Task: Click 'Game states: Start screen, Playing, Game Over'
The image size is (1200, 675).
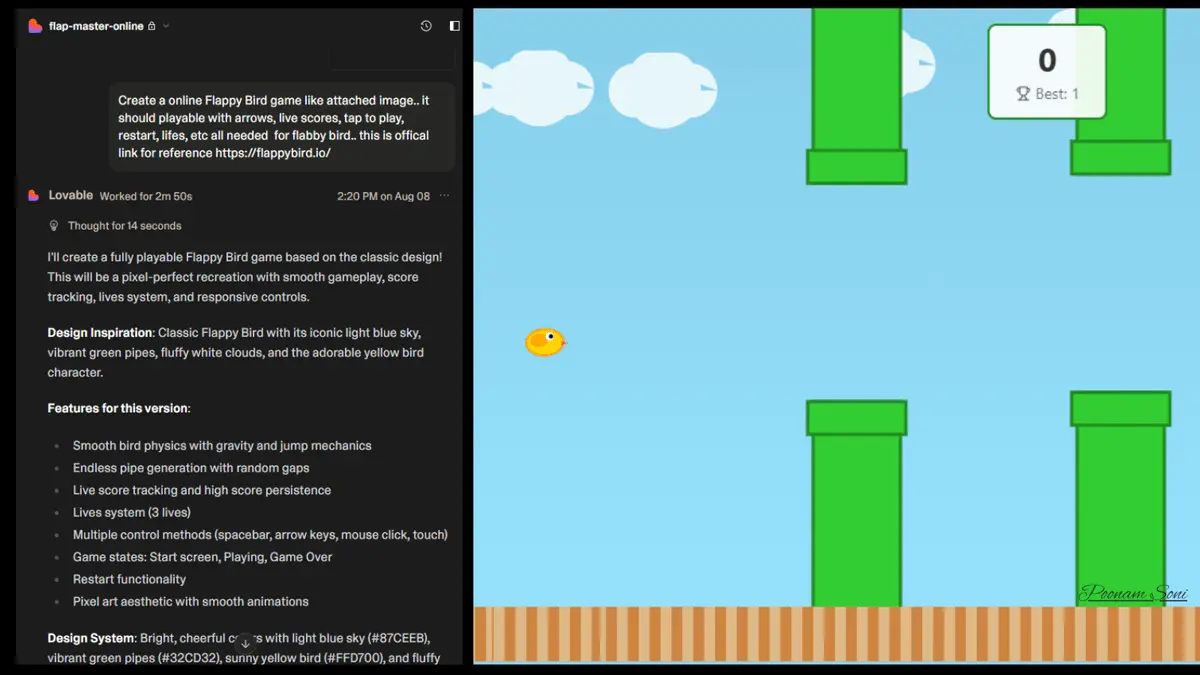Action: tap(203, 557)
